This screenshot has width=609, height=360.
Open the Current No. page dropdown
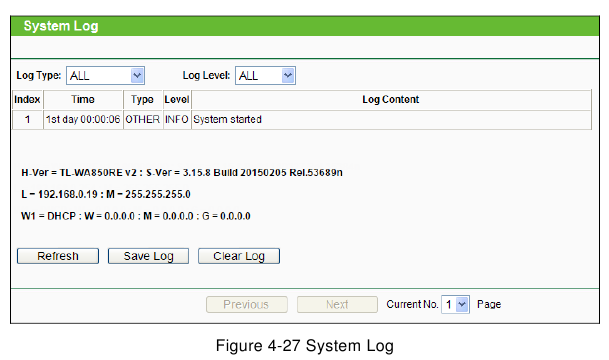[455, 304]
